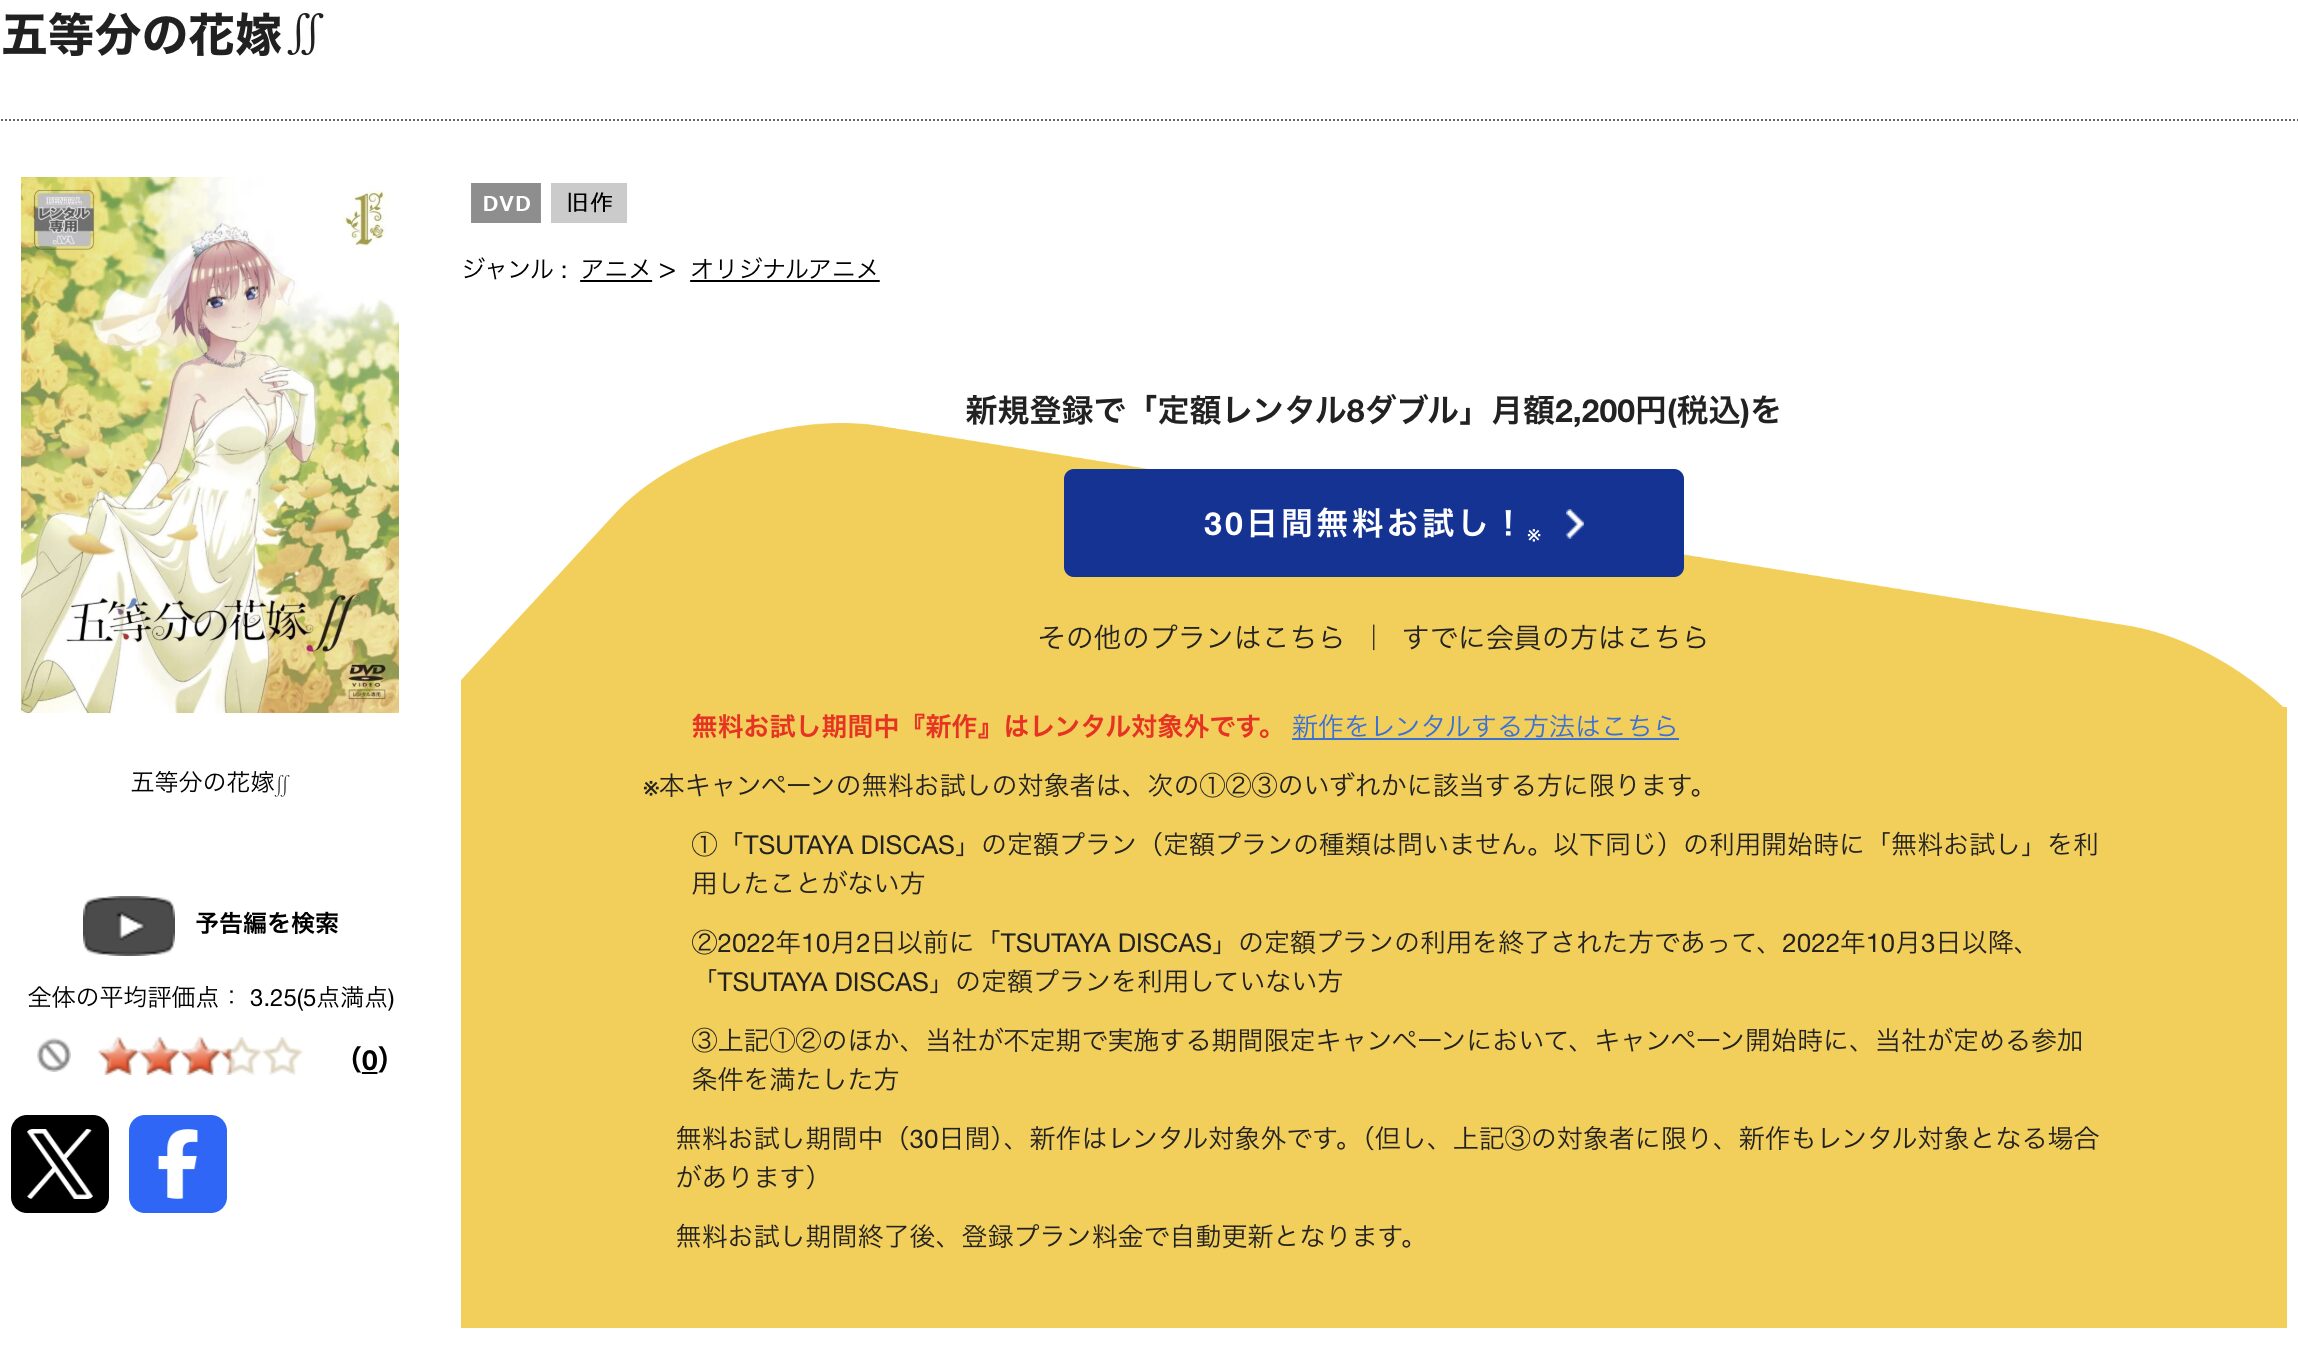Viewport: 2298px width, 1354px height.
Task: Click the 五等分の花嫁∬ page heading
Action: [x=163, y=35]
